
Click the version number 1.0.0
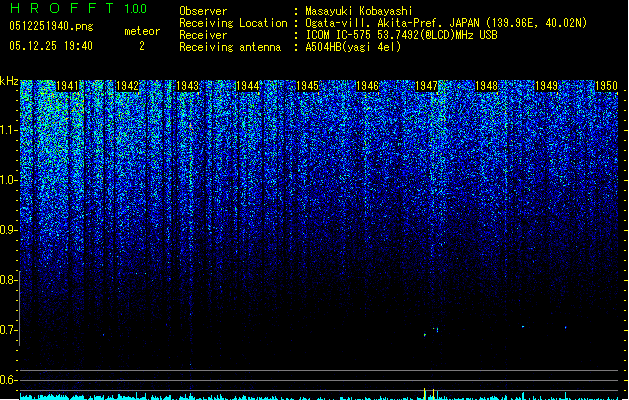point(136,9)
